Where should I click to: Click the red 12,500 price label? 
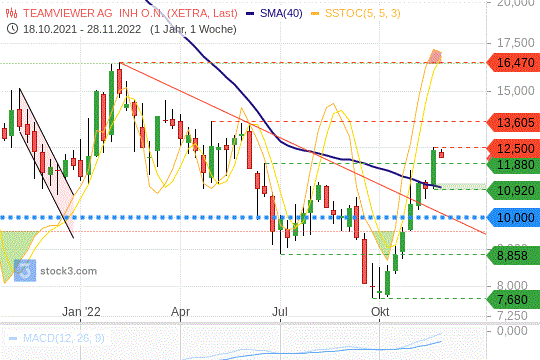pos(513,148)
